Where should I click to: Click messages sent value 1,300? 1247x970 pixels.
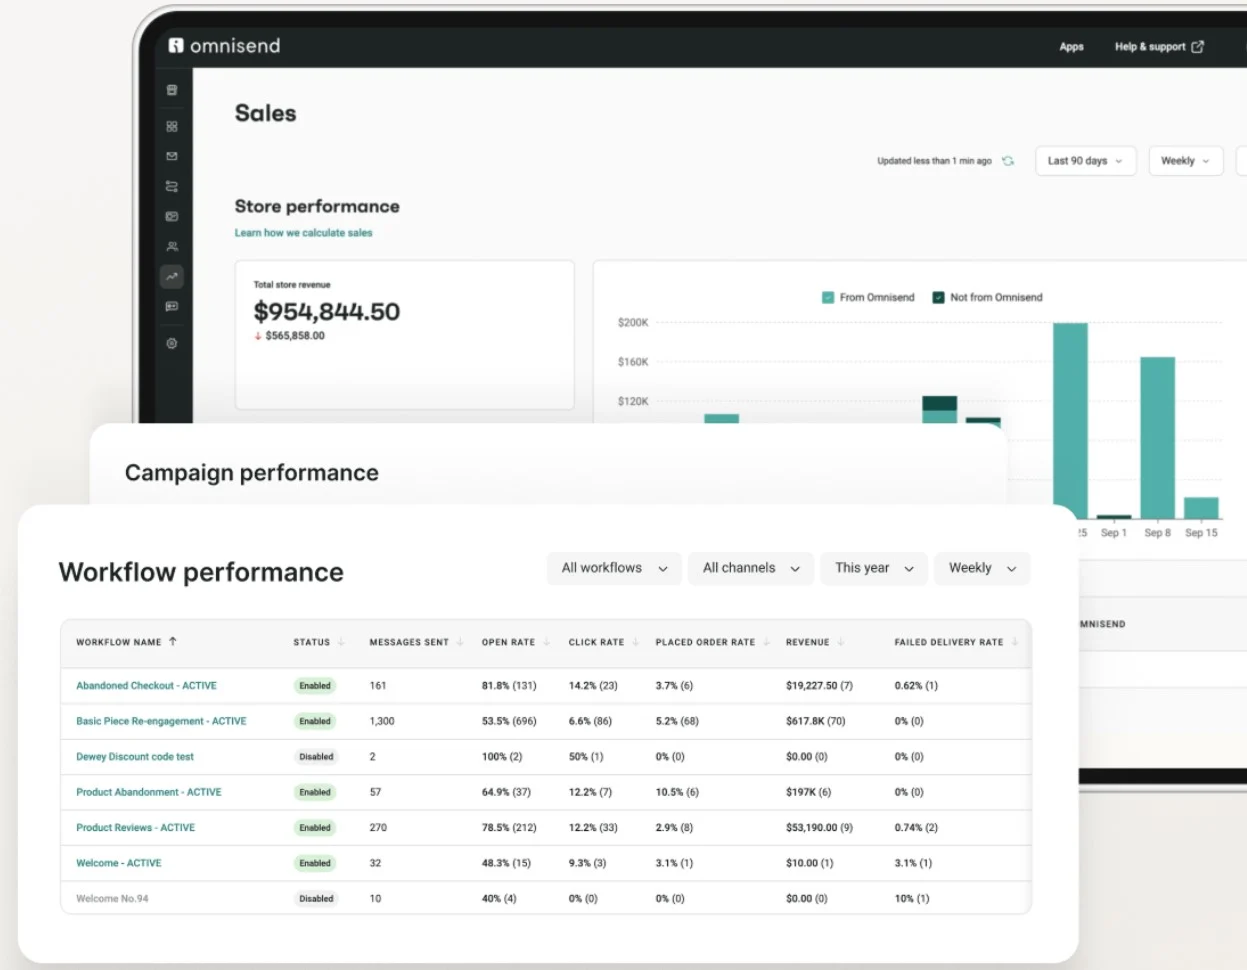coord(382,721)
